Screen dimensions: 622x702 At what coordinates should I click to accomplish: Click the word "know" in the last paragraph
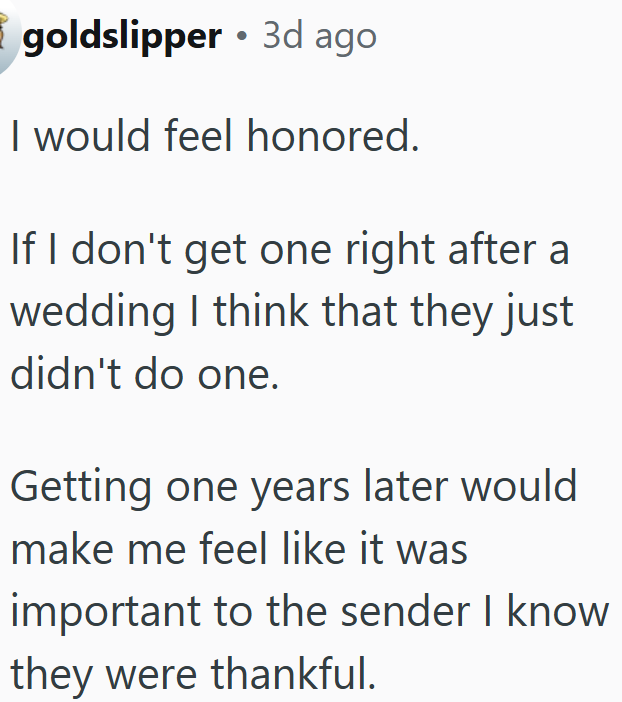tap(557, 611)
